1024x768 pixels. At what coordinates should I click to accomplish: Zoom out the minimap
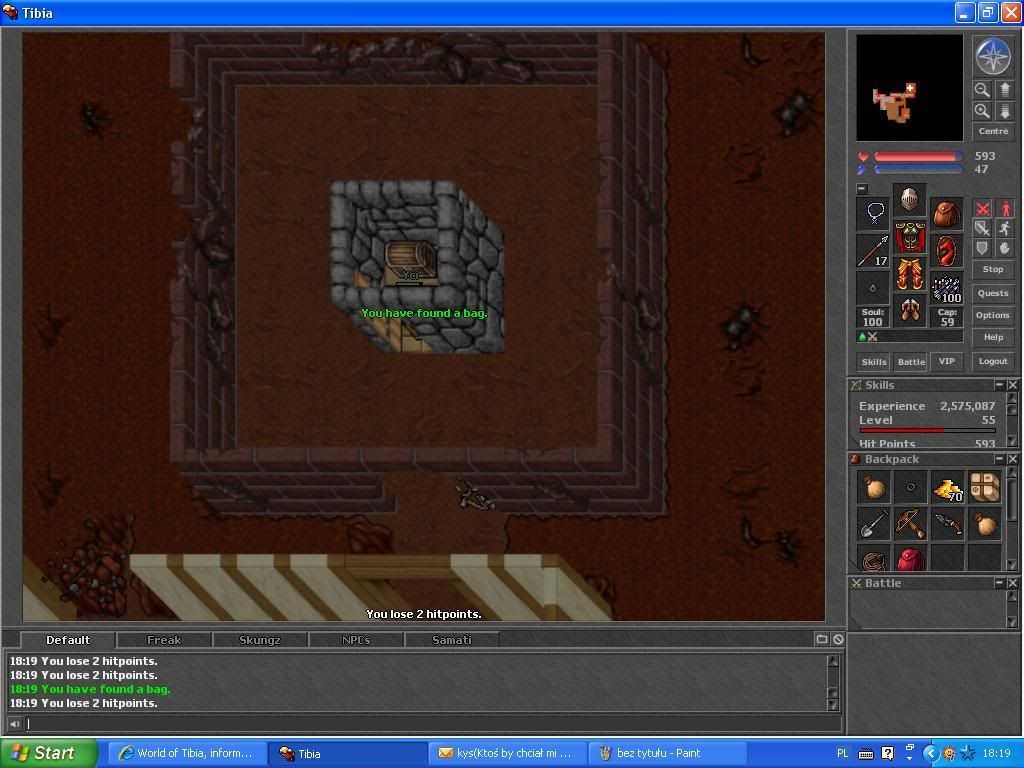pyautogui.click(x=982, y=89)
